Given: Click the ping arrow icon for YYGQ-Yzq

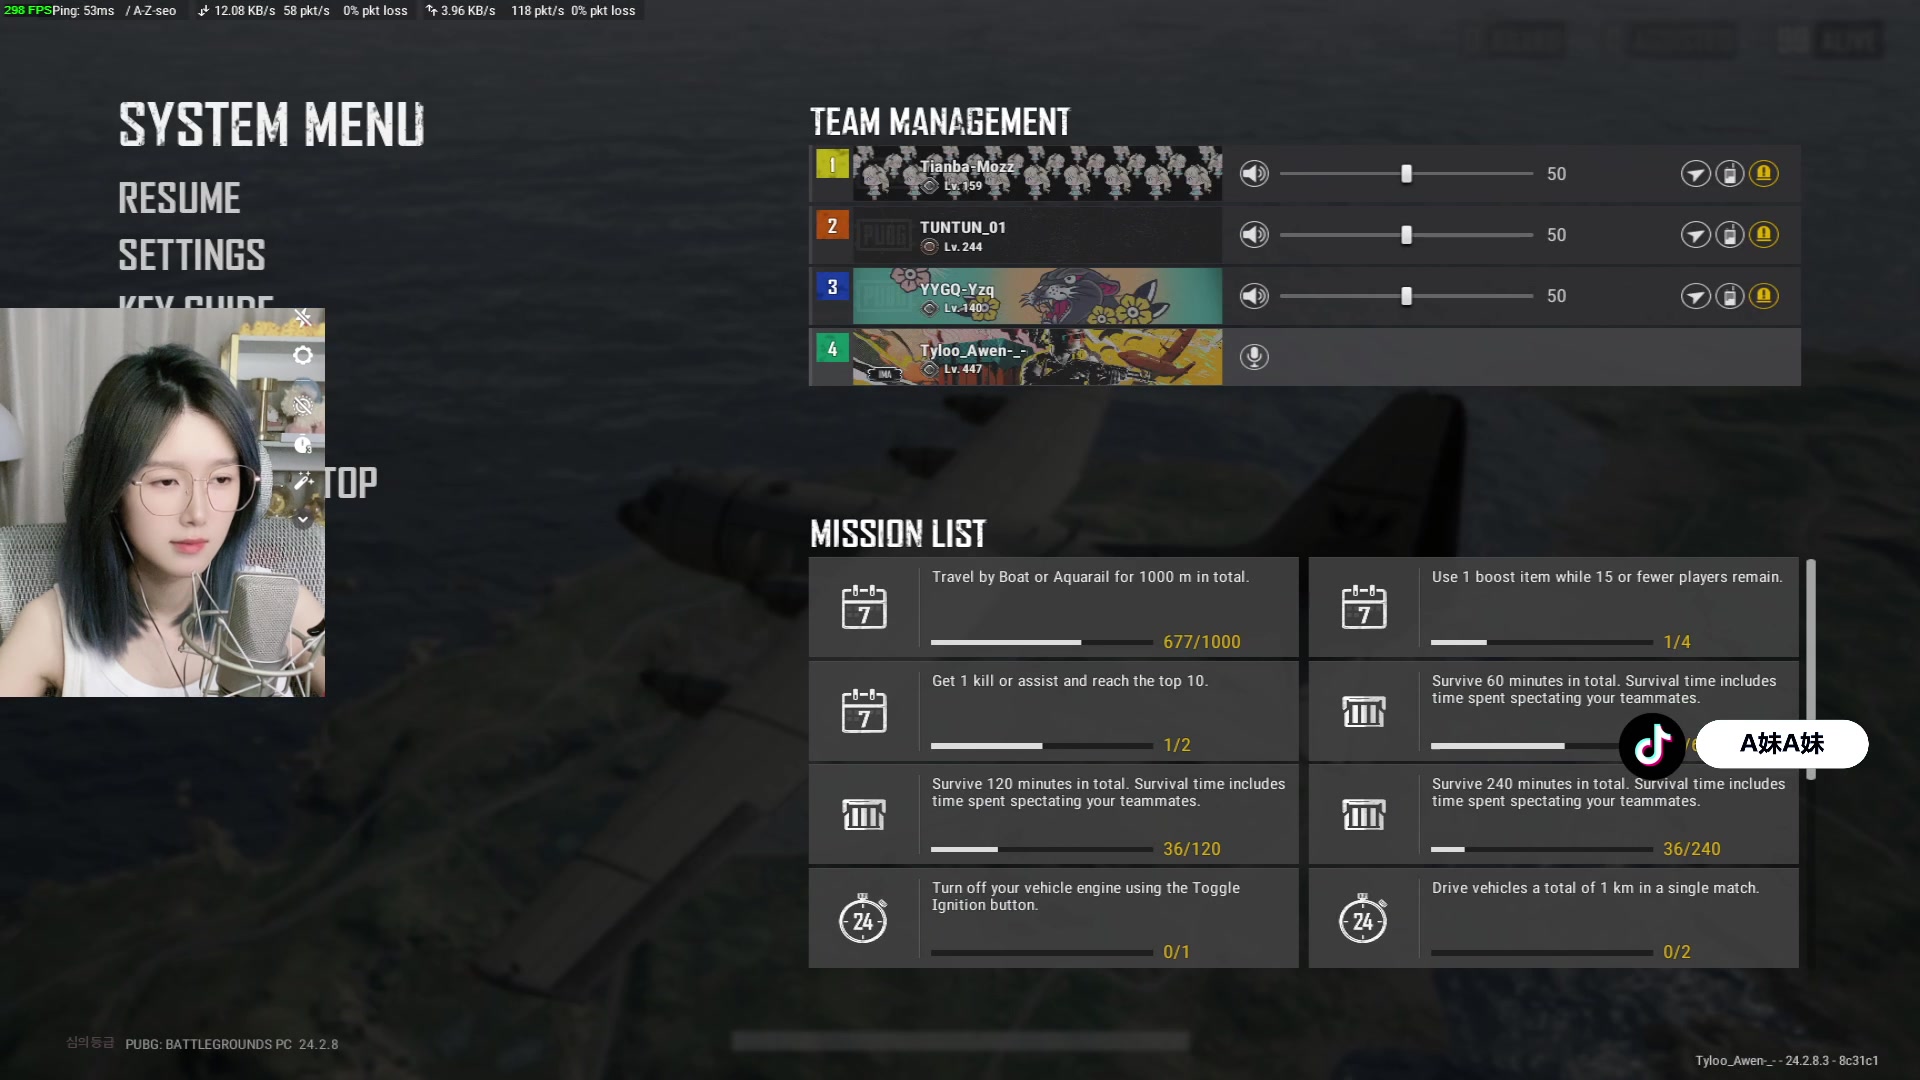Looking at the screenshot, I should [1695, 296].
